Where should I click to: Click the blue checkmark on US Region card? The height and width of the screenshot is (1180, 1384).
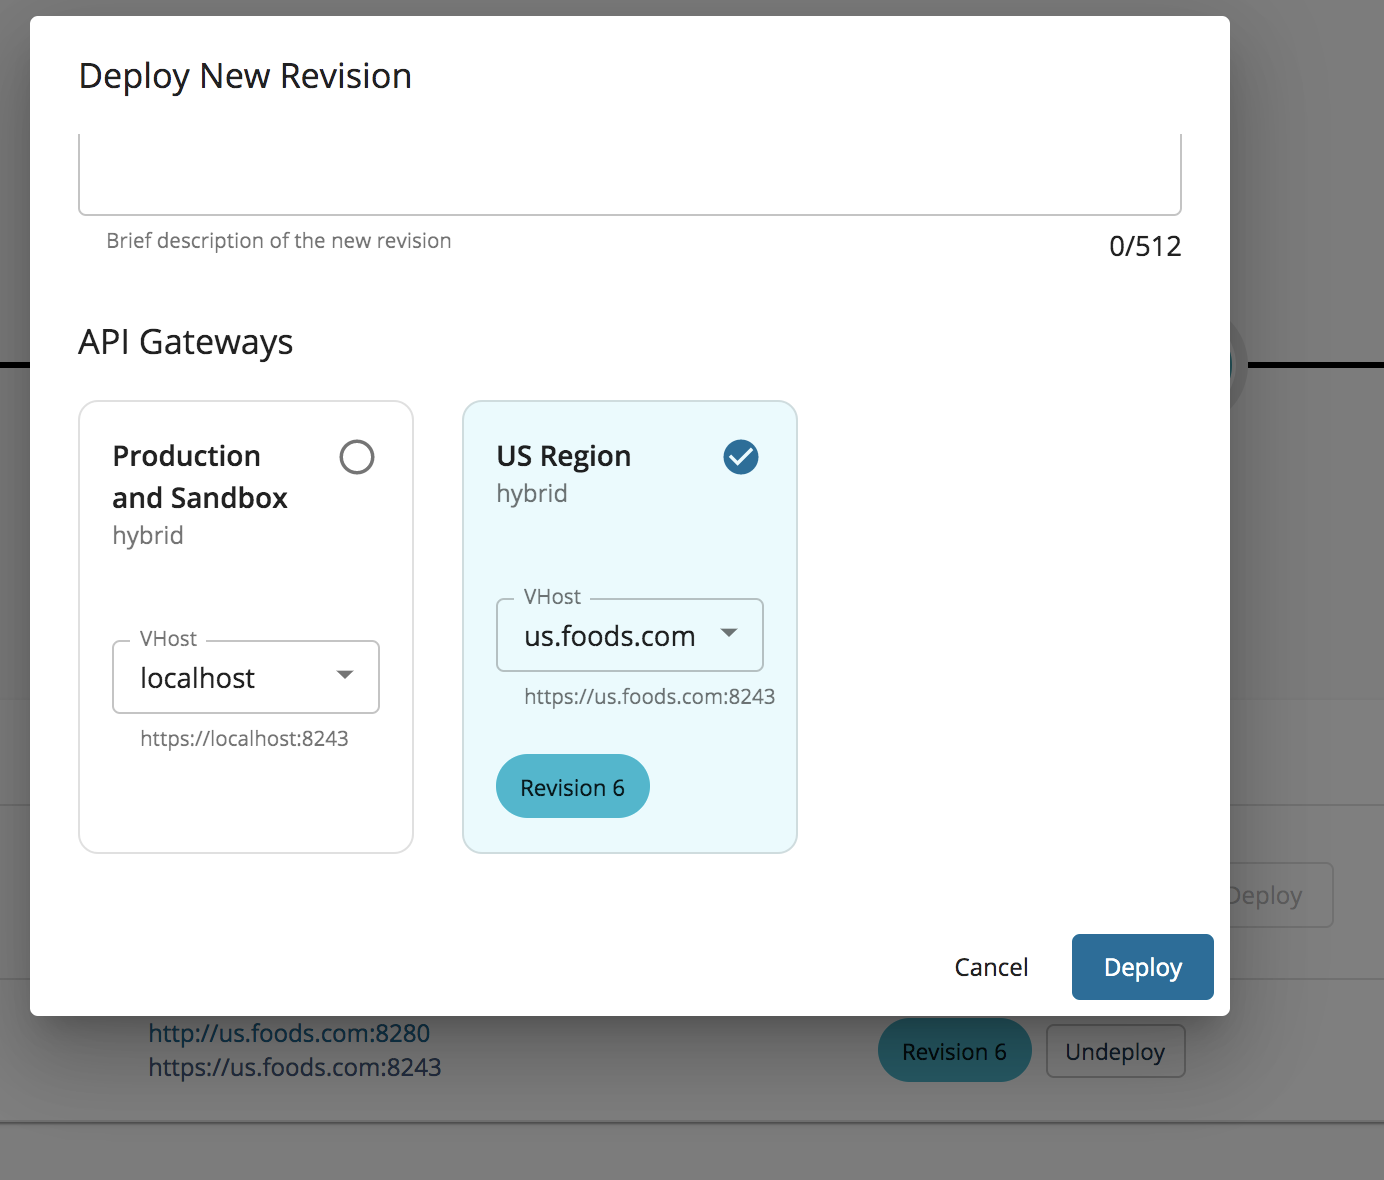coord(741,457)
